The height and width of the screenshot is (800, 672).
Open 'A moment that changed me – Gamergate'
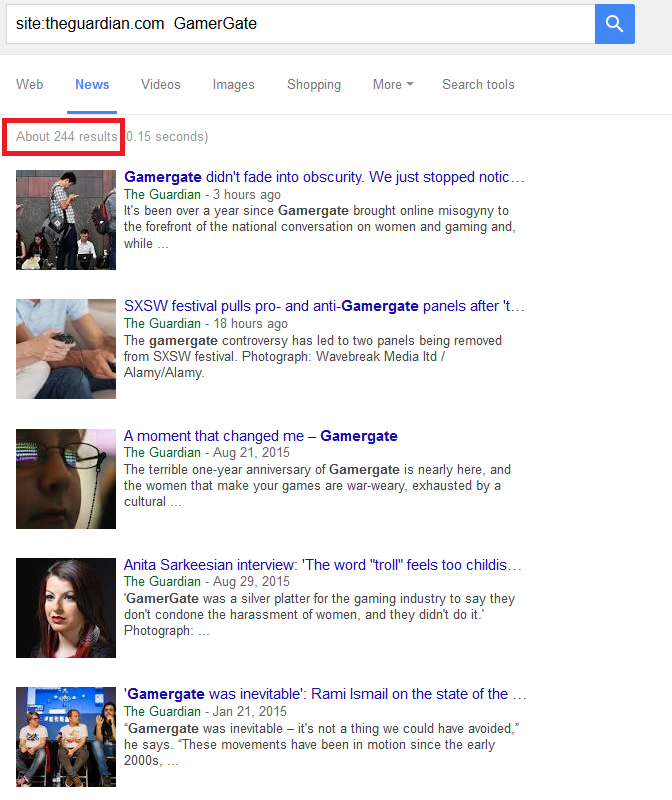[261, 436]
